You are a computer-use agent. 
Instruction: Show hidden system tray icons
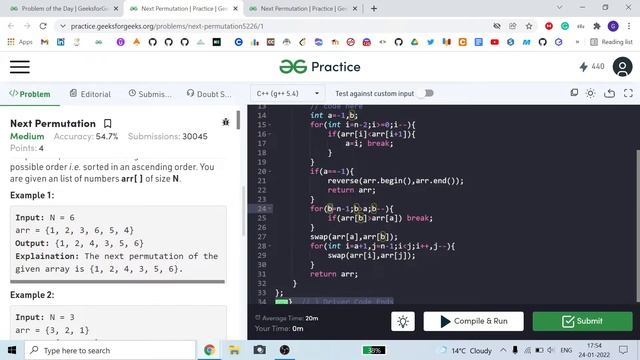503,350
